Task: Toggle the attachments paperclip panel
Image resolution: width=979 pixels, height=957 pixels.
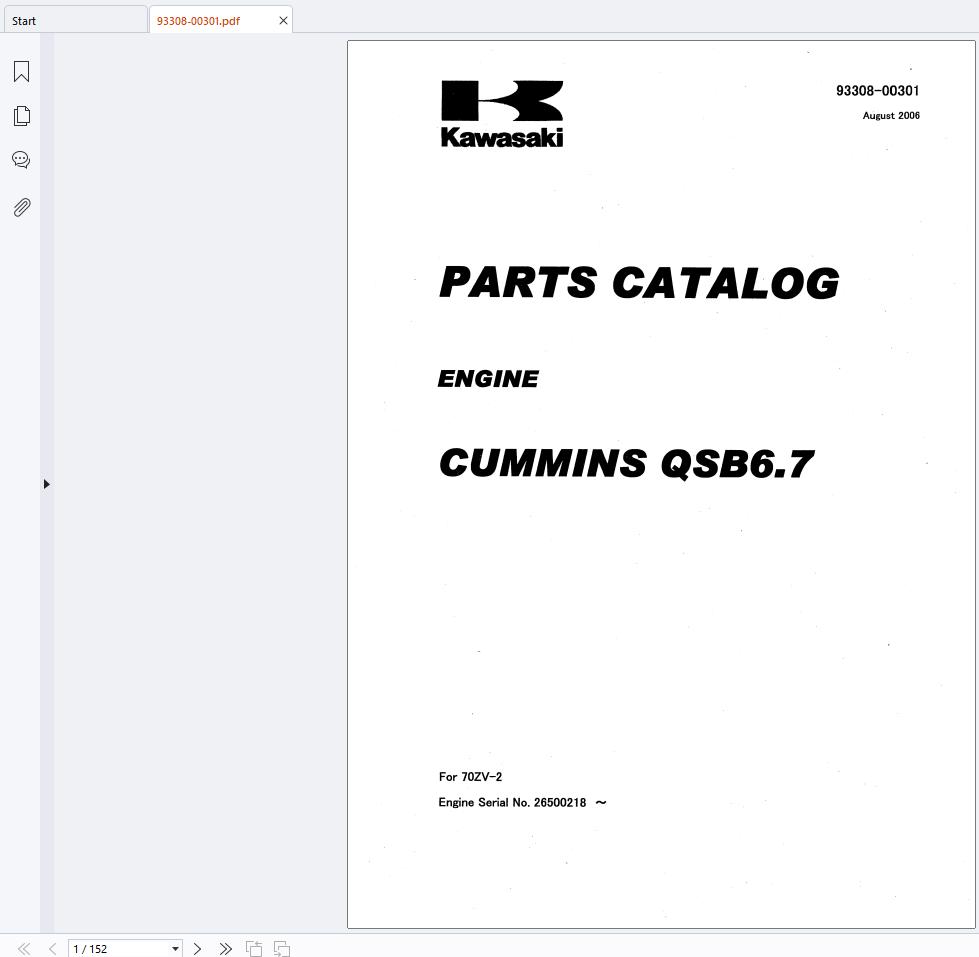Action: [22, 207]
